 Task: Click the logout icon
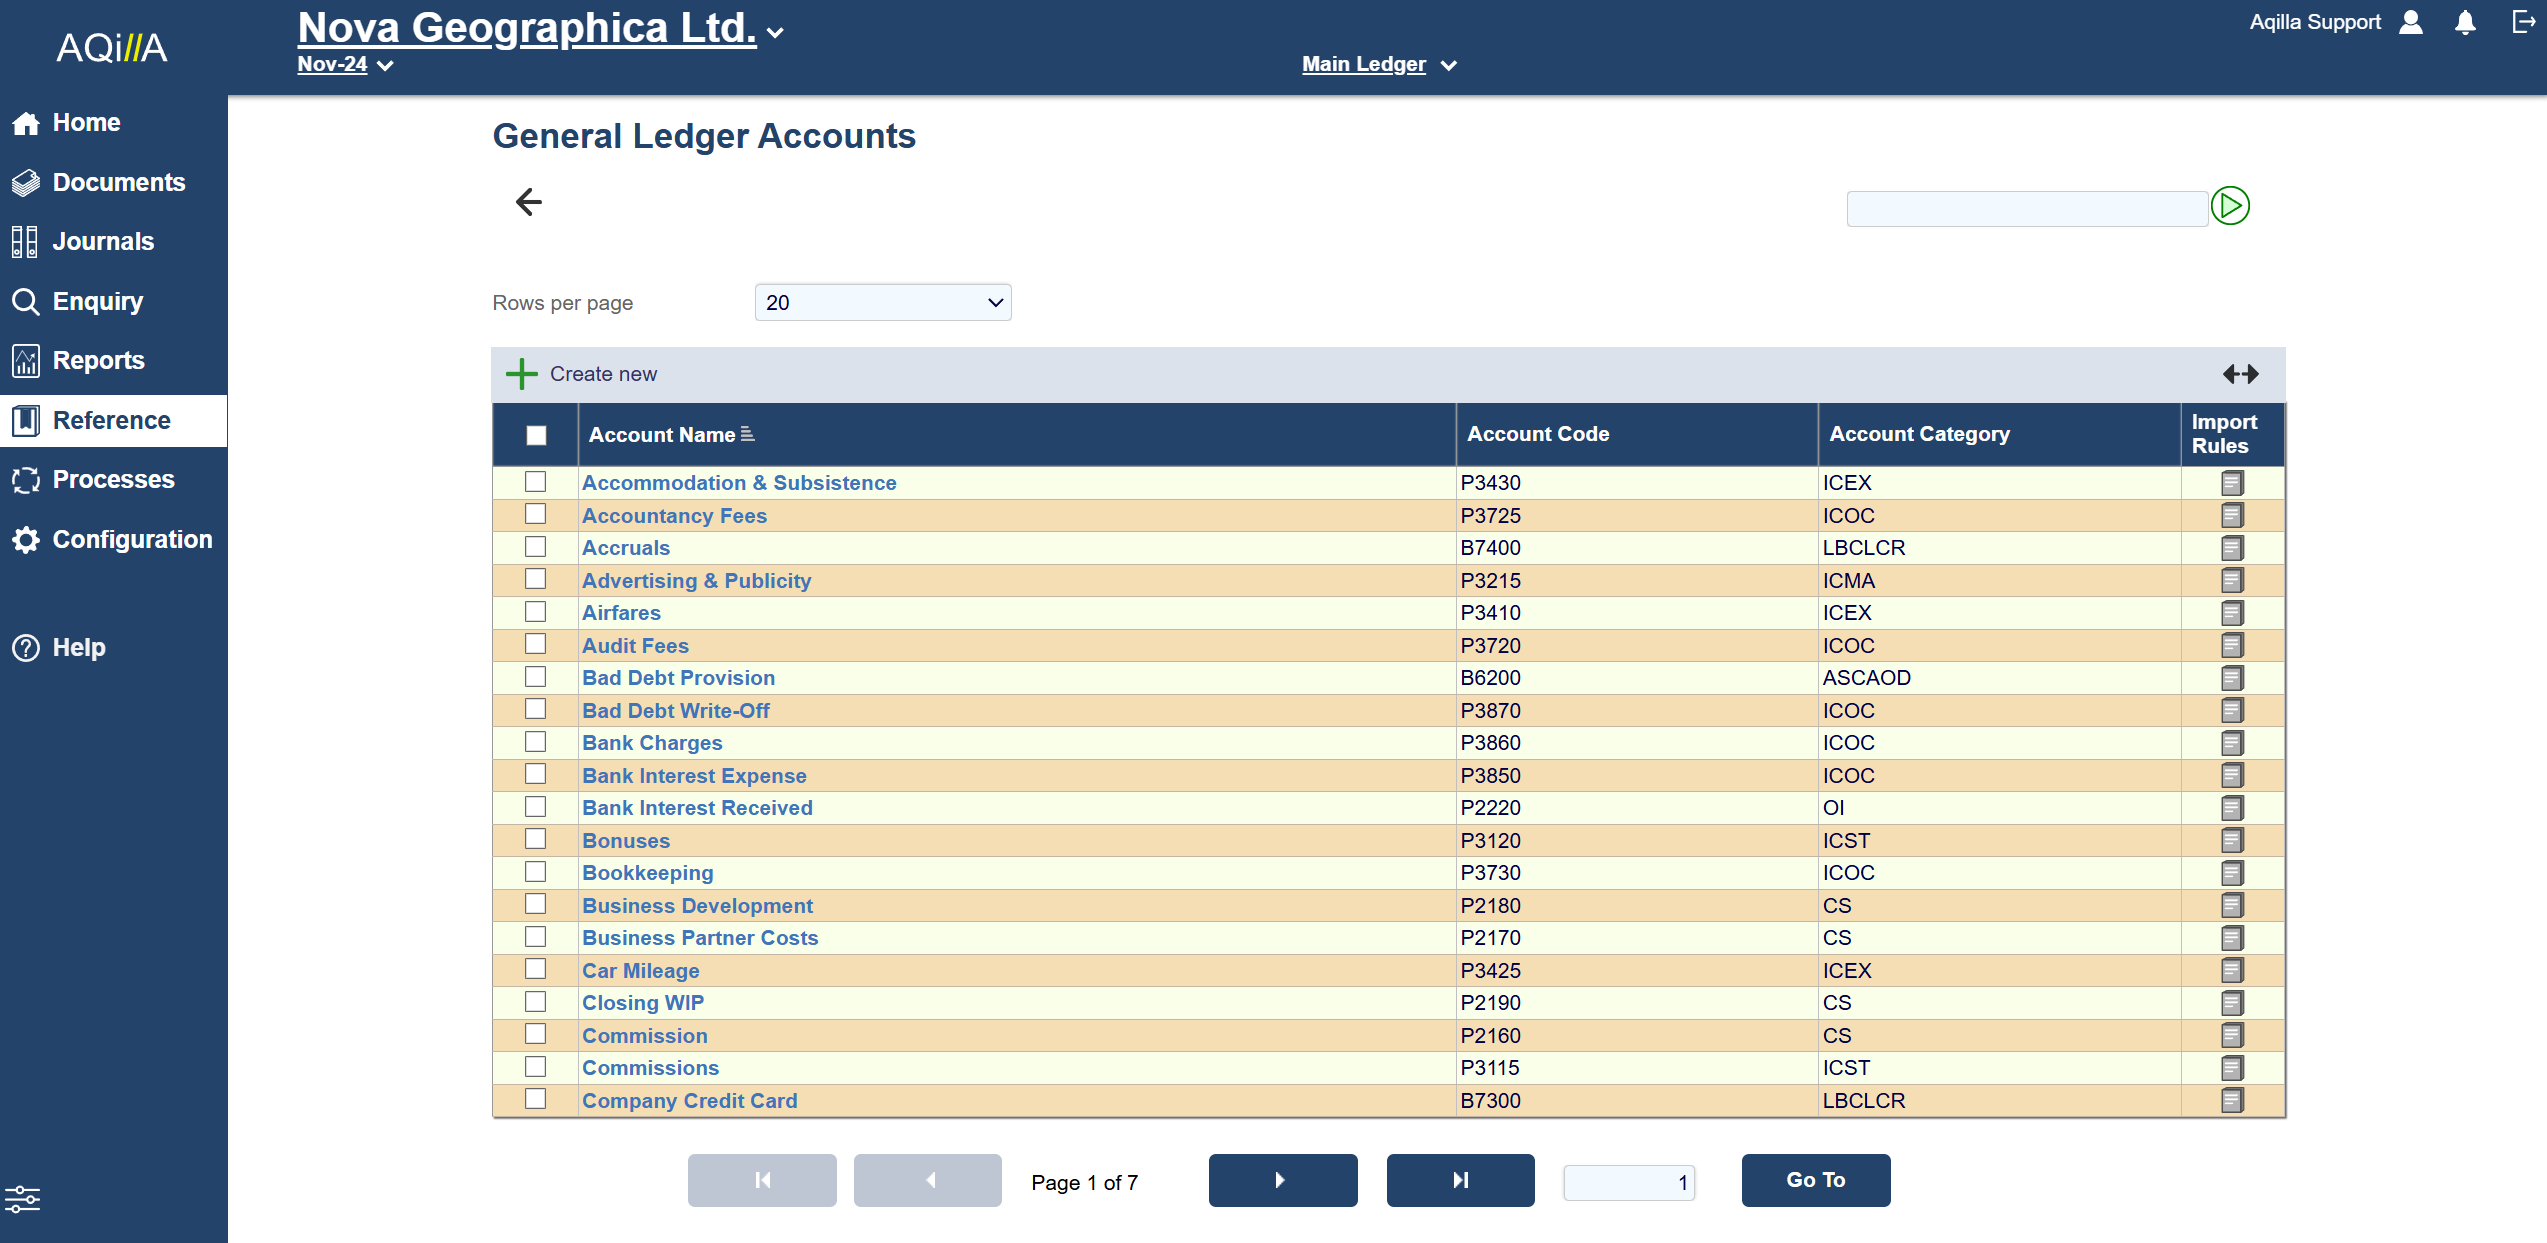(x=2523, y=22)
